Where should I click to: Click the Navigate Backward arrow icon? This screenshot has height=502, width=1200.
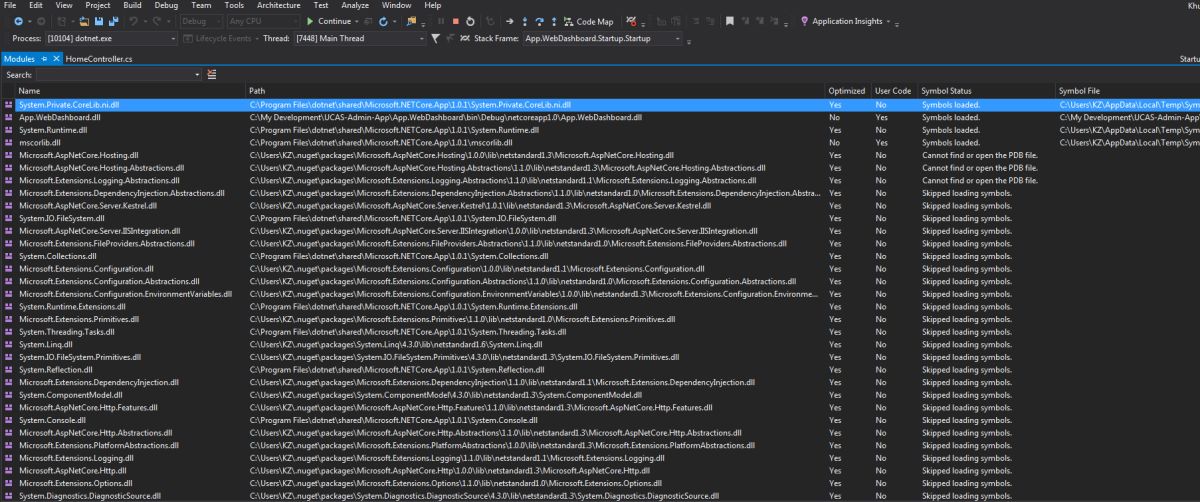tap(18, 21)
